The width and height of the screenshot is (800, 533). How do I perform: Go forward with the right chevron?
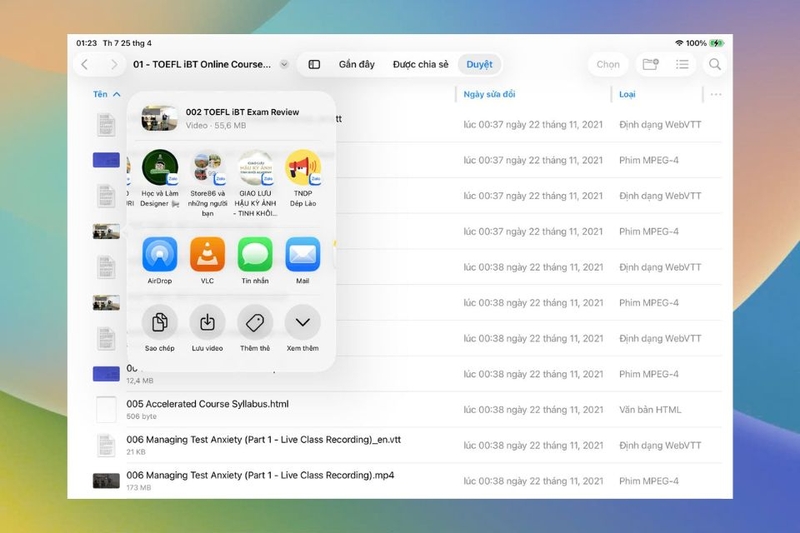tap(114, 64)
